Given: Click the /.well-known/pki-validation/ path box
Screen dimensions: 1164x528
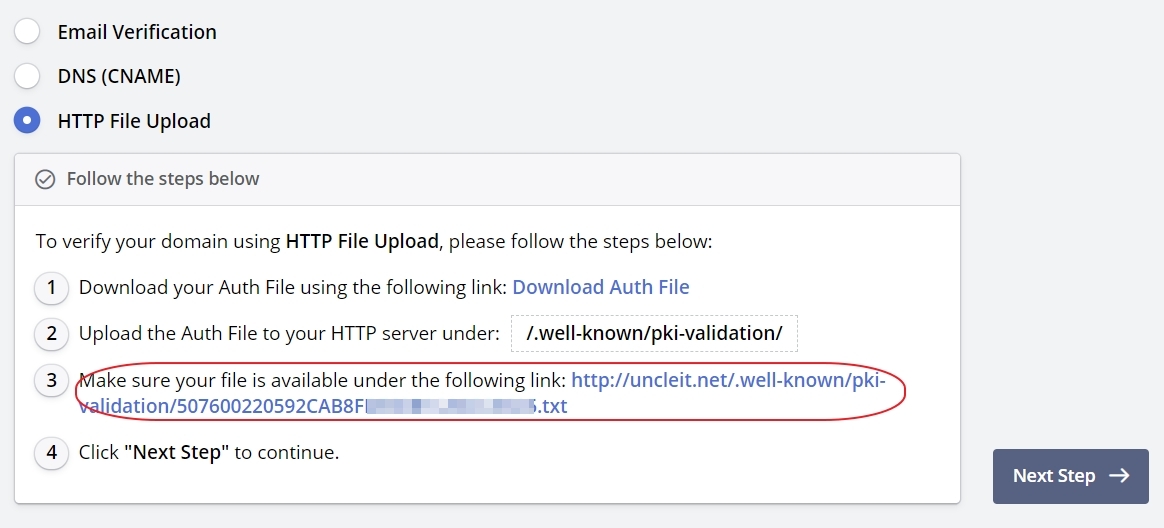Looking at the screenshot, I should click(x=654, y=334).
